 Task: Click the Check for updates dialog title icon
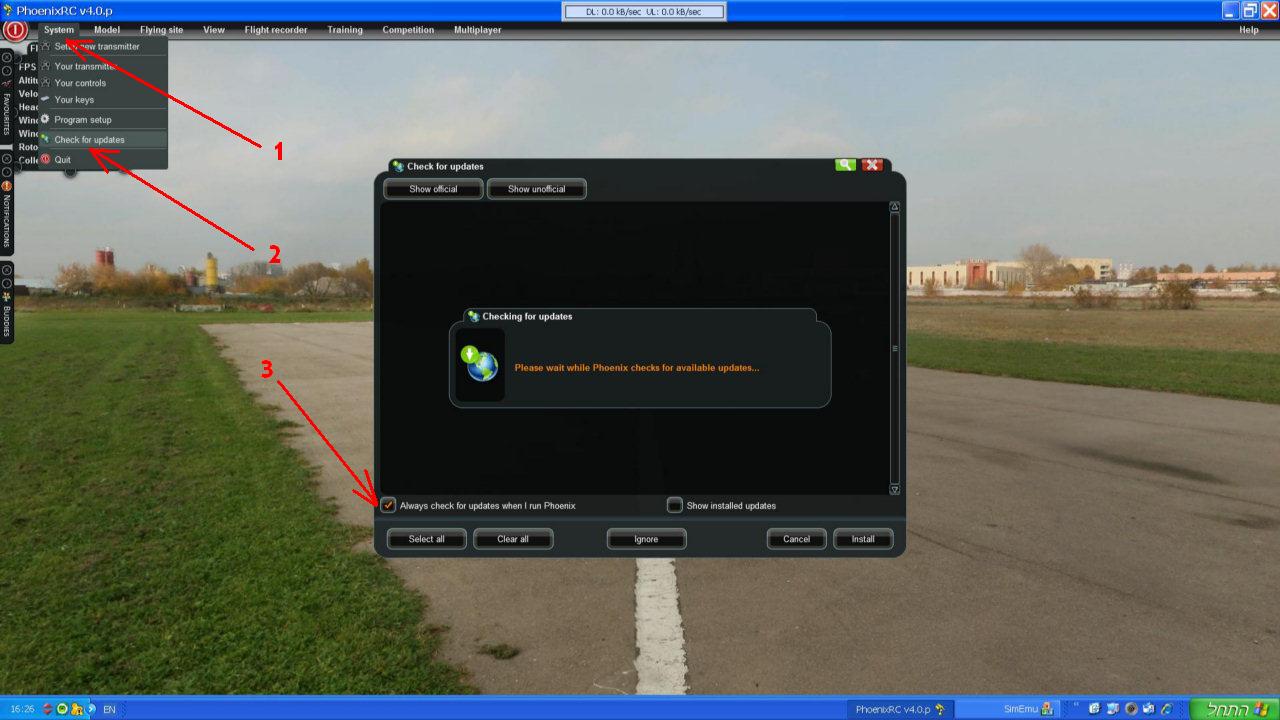point(398,166)
